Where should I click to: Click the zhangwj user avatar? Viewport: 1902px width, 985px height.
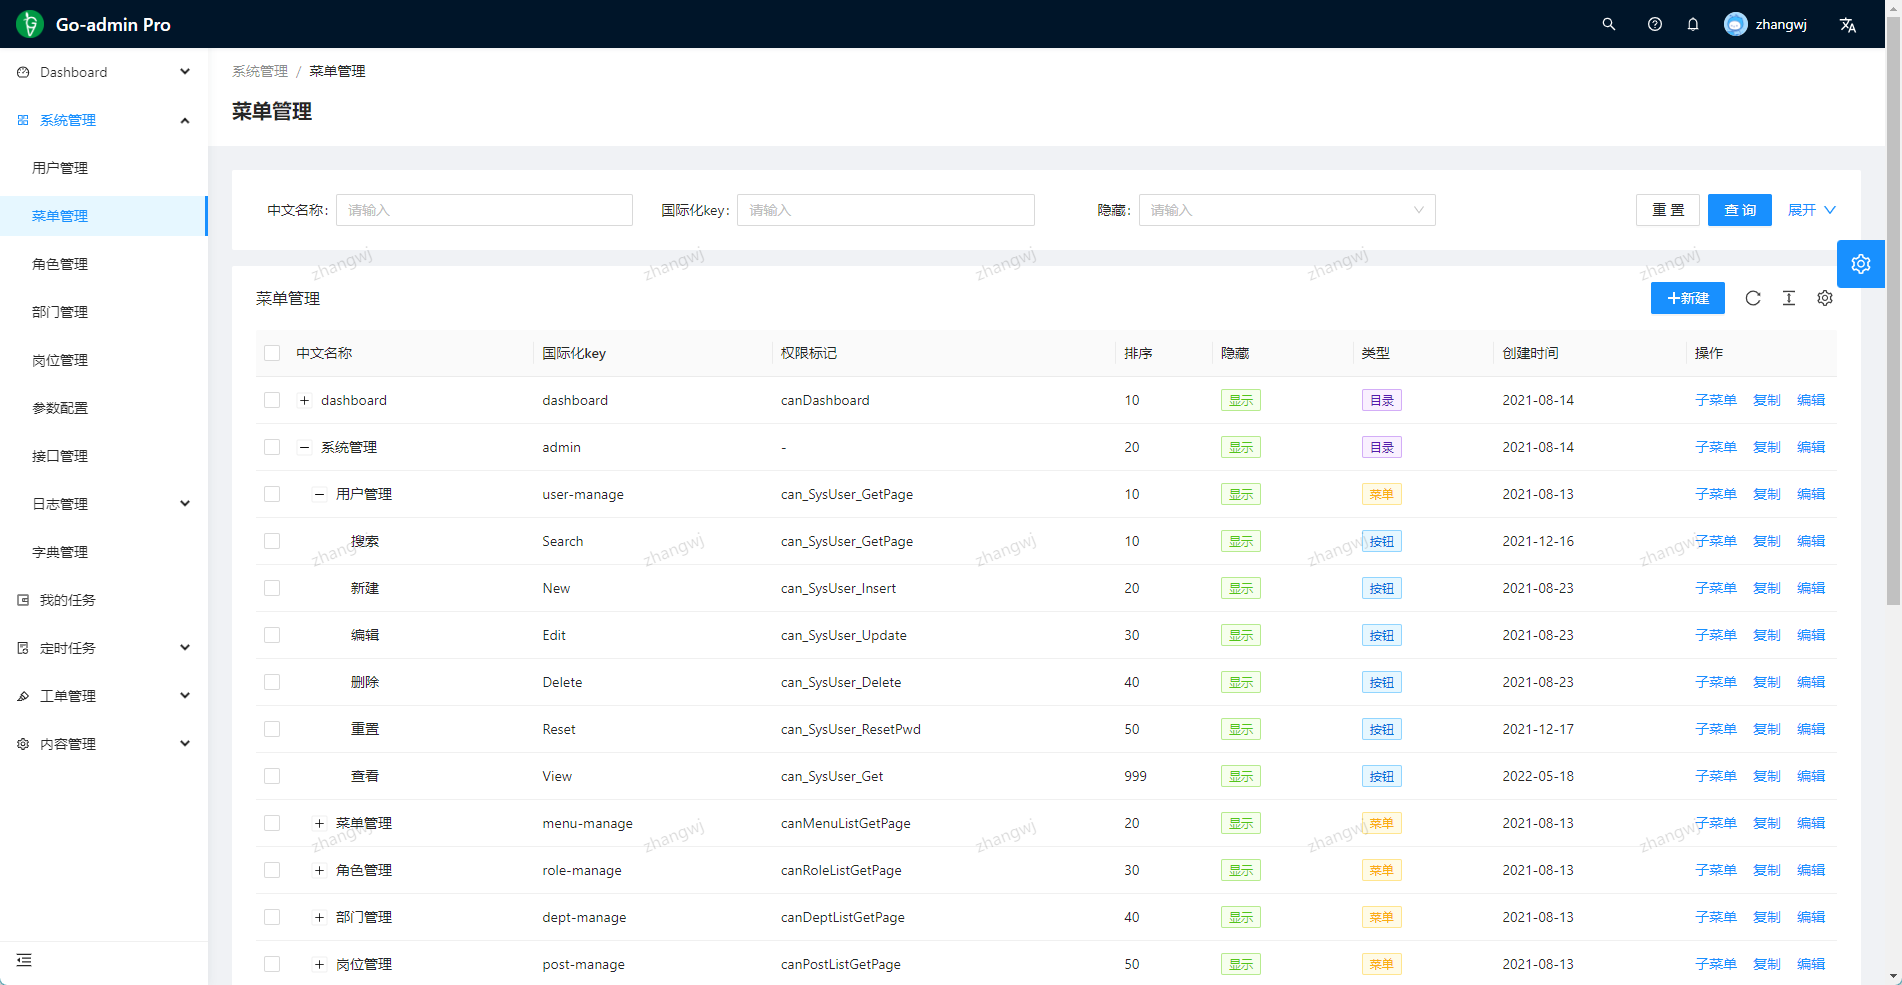(1736, 24)
